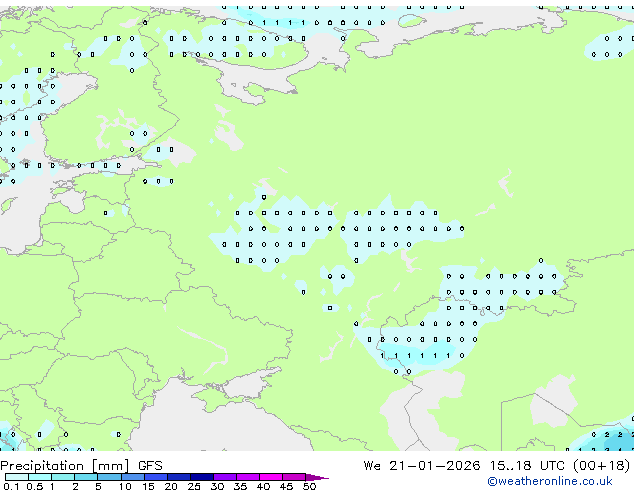This screenshot has height=490, width=634.
Task: Click the '10' legend value label
Action: pos(125,486)
